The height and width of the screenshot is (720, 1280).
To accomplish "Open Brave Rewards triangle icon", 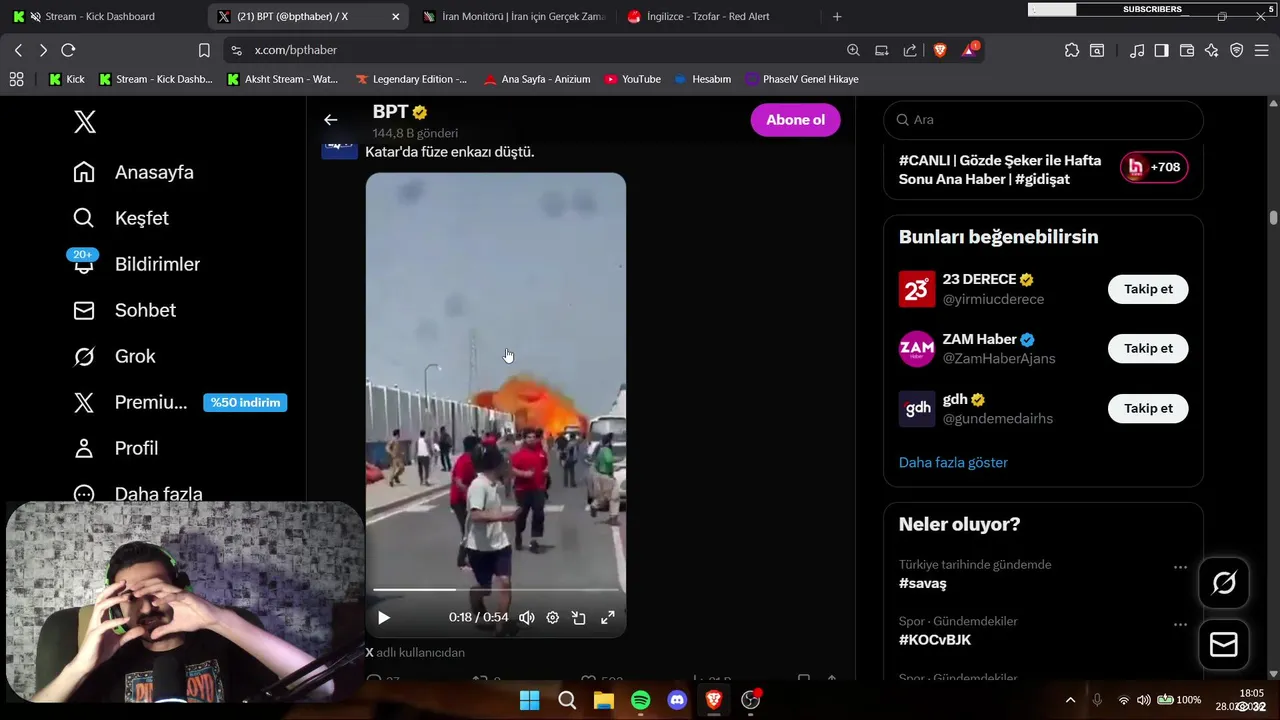I will [969, 50].
